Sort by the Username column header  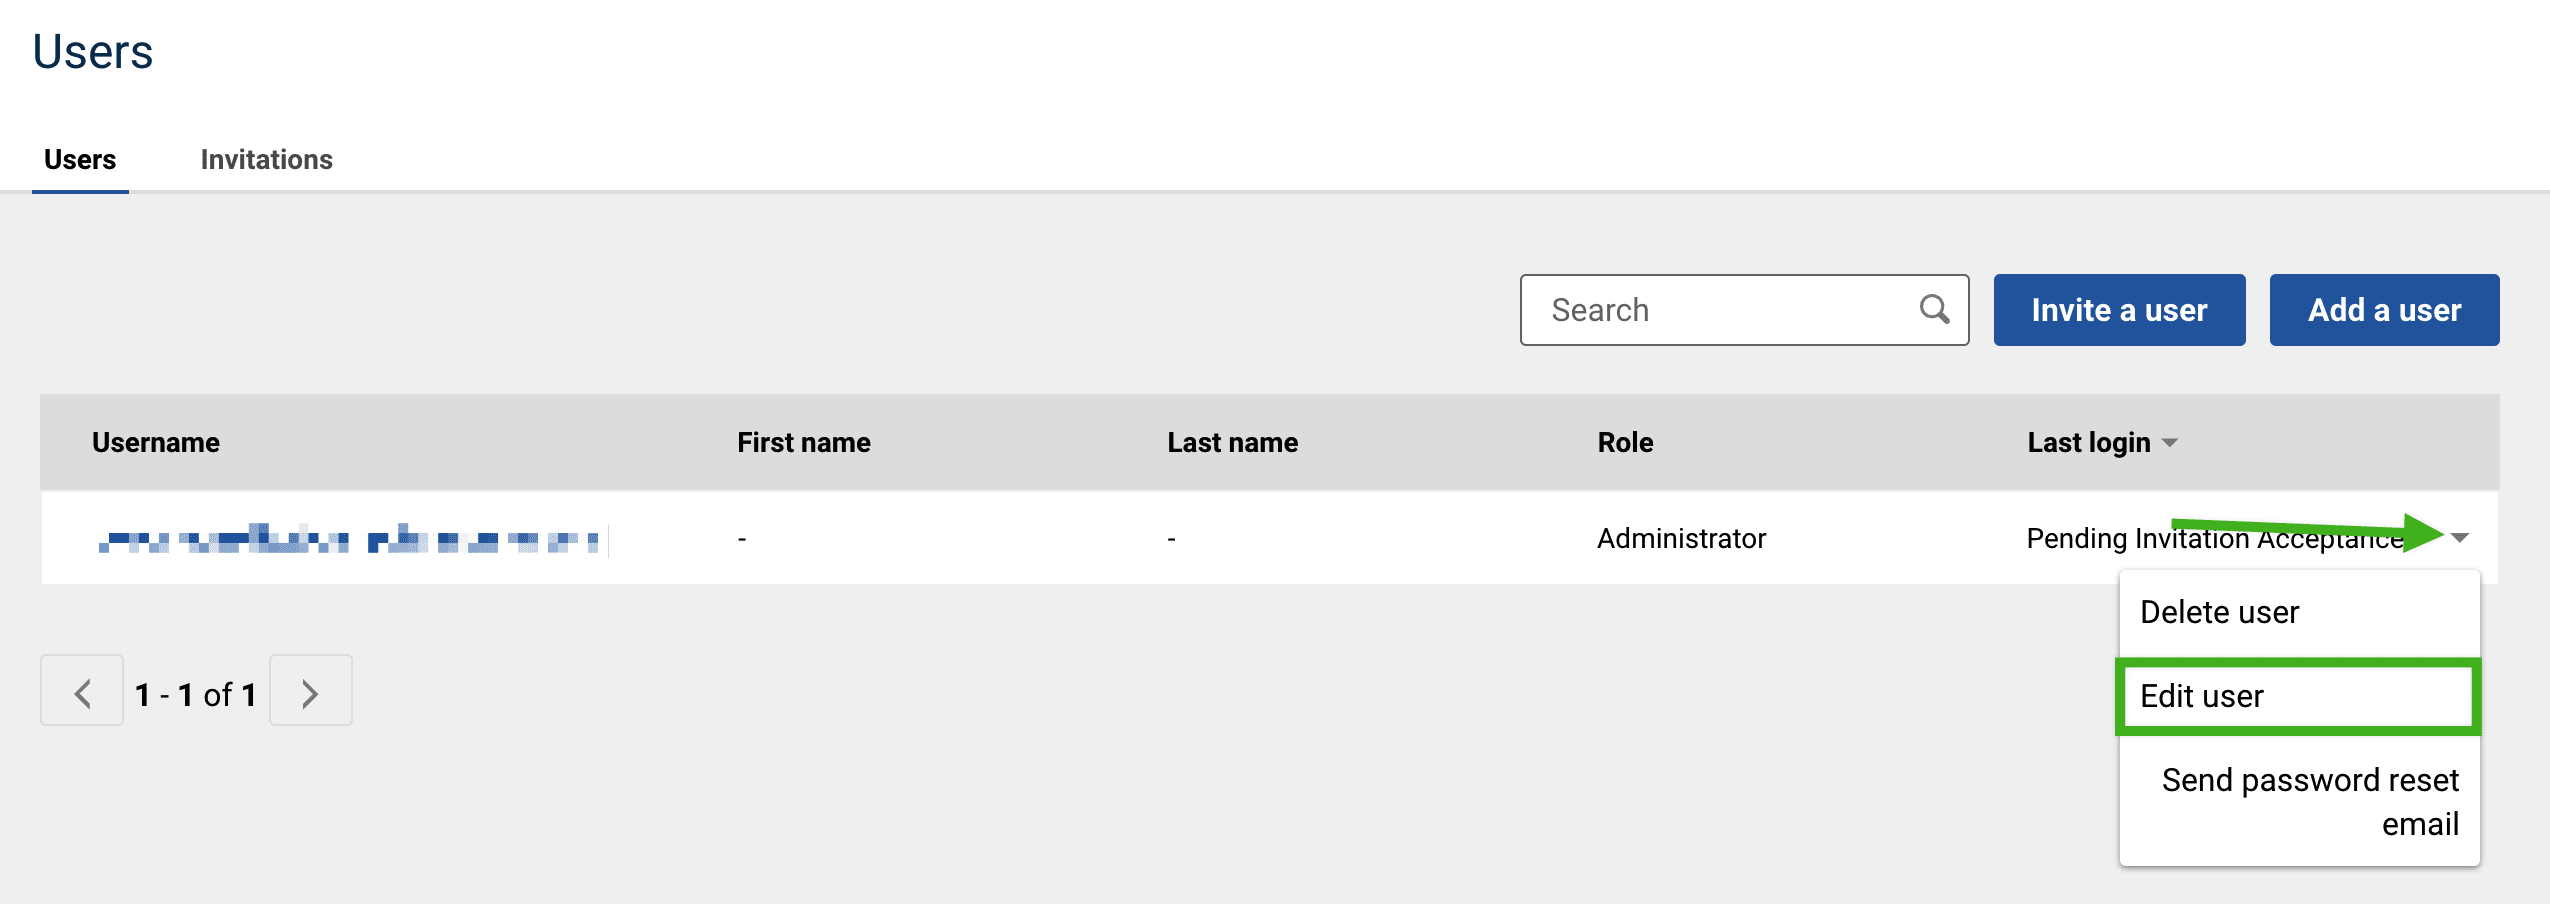click(156, 443)
